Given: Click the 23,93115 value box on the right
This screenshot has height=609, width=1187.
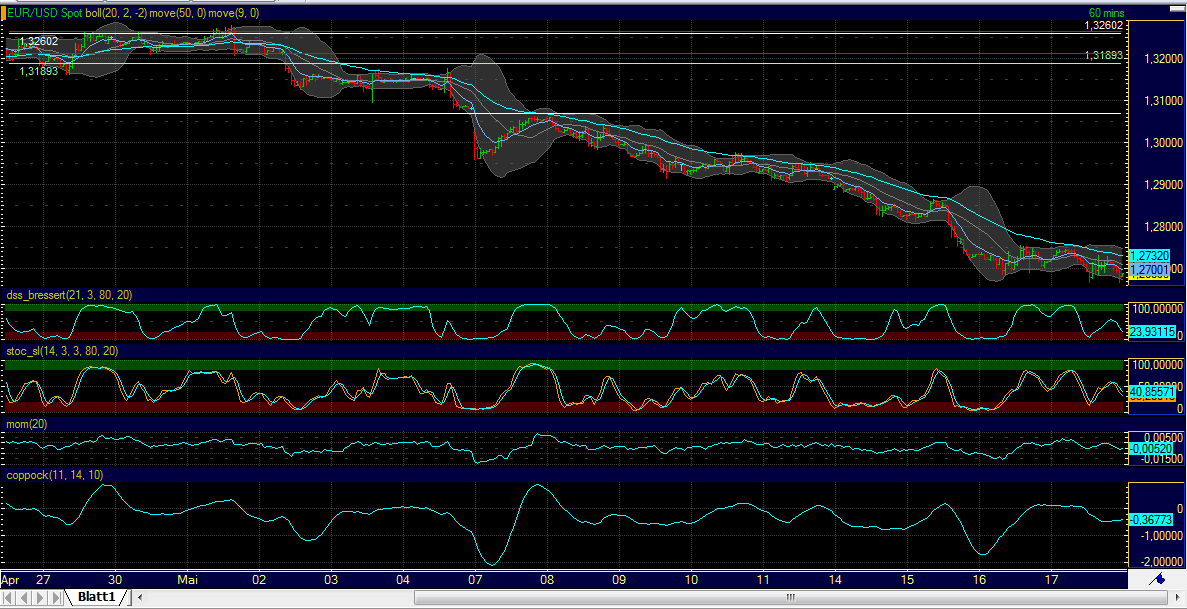Looking at the screenshot, I should pos(1150,331).
